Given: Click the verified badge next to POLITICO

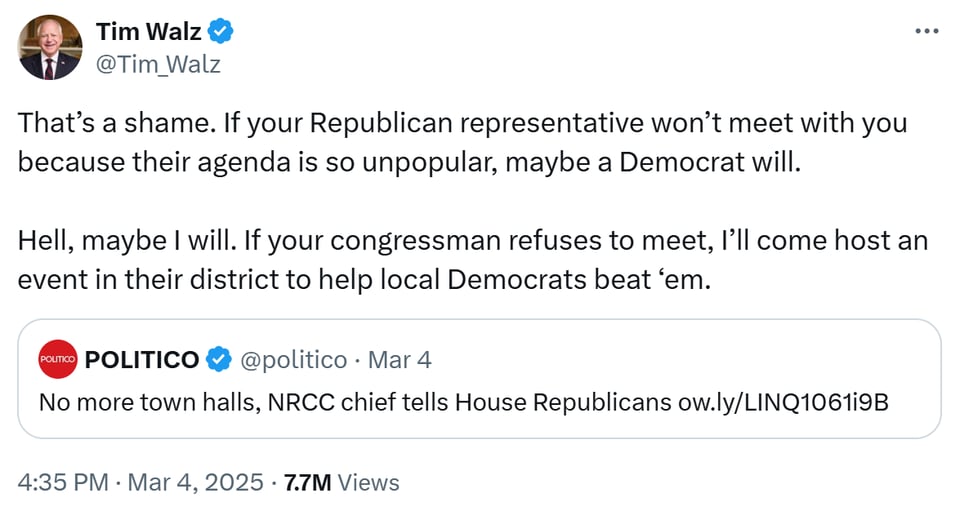Looking at the screenshot, I should [219, 360].
